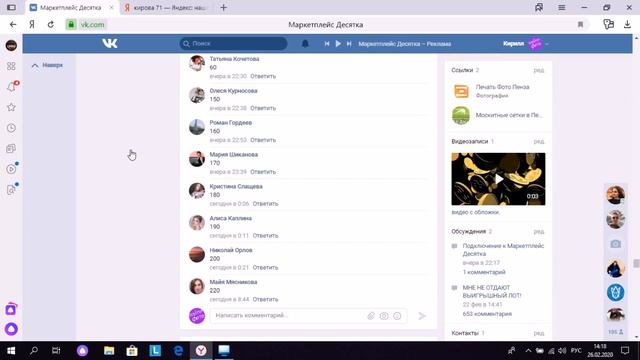Click the comment input field
640x360 pixels.
(308, 316)
